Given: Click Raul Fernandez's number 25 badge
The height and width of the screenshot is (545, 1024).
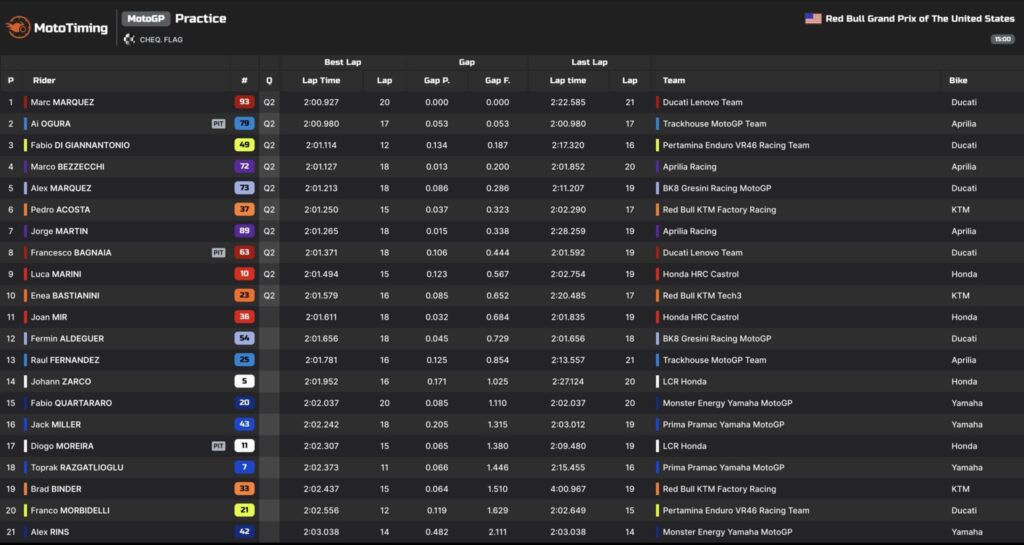Looking at the screenshot, I should pos(244,360).
